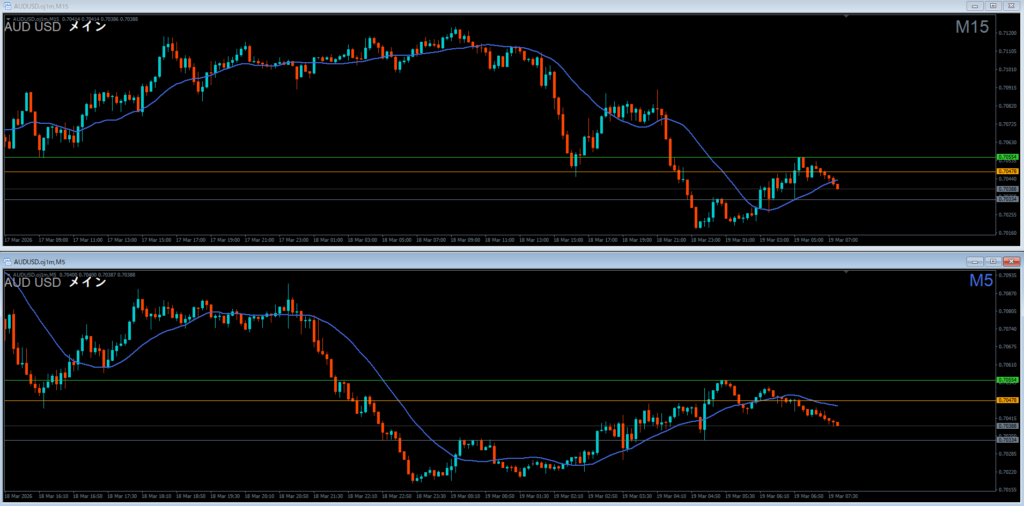Click 0.70675 on the M5 price scale
Image resolution: width=1024 pixels, height=506 pixels.
point(1007,346)
